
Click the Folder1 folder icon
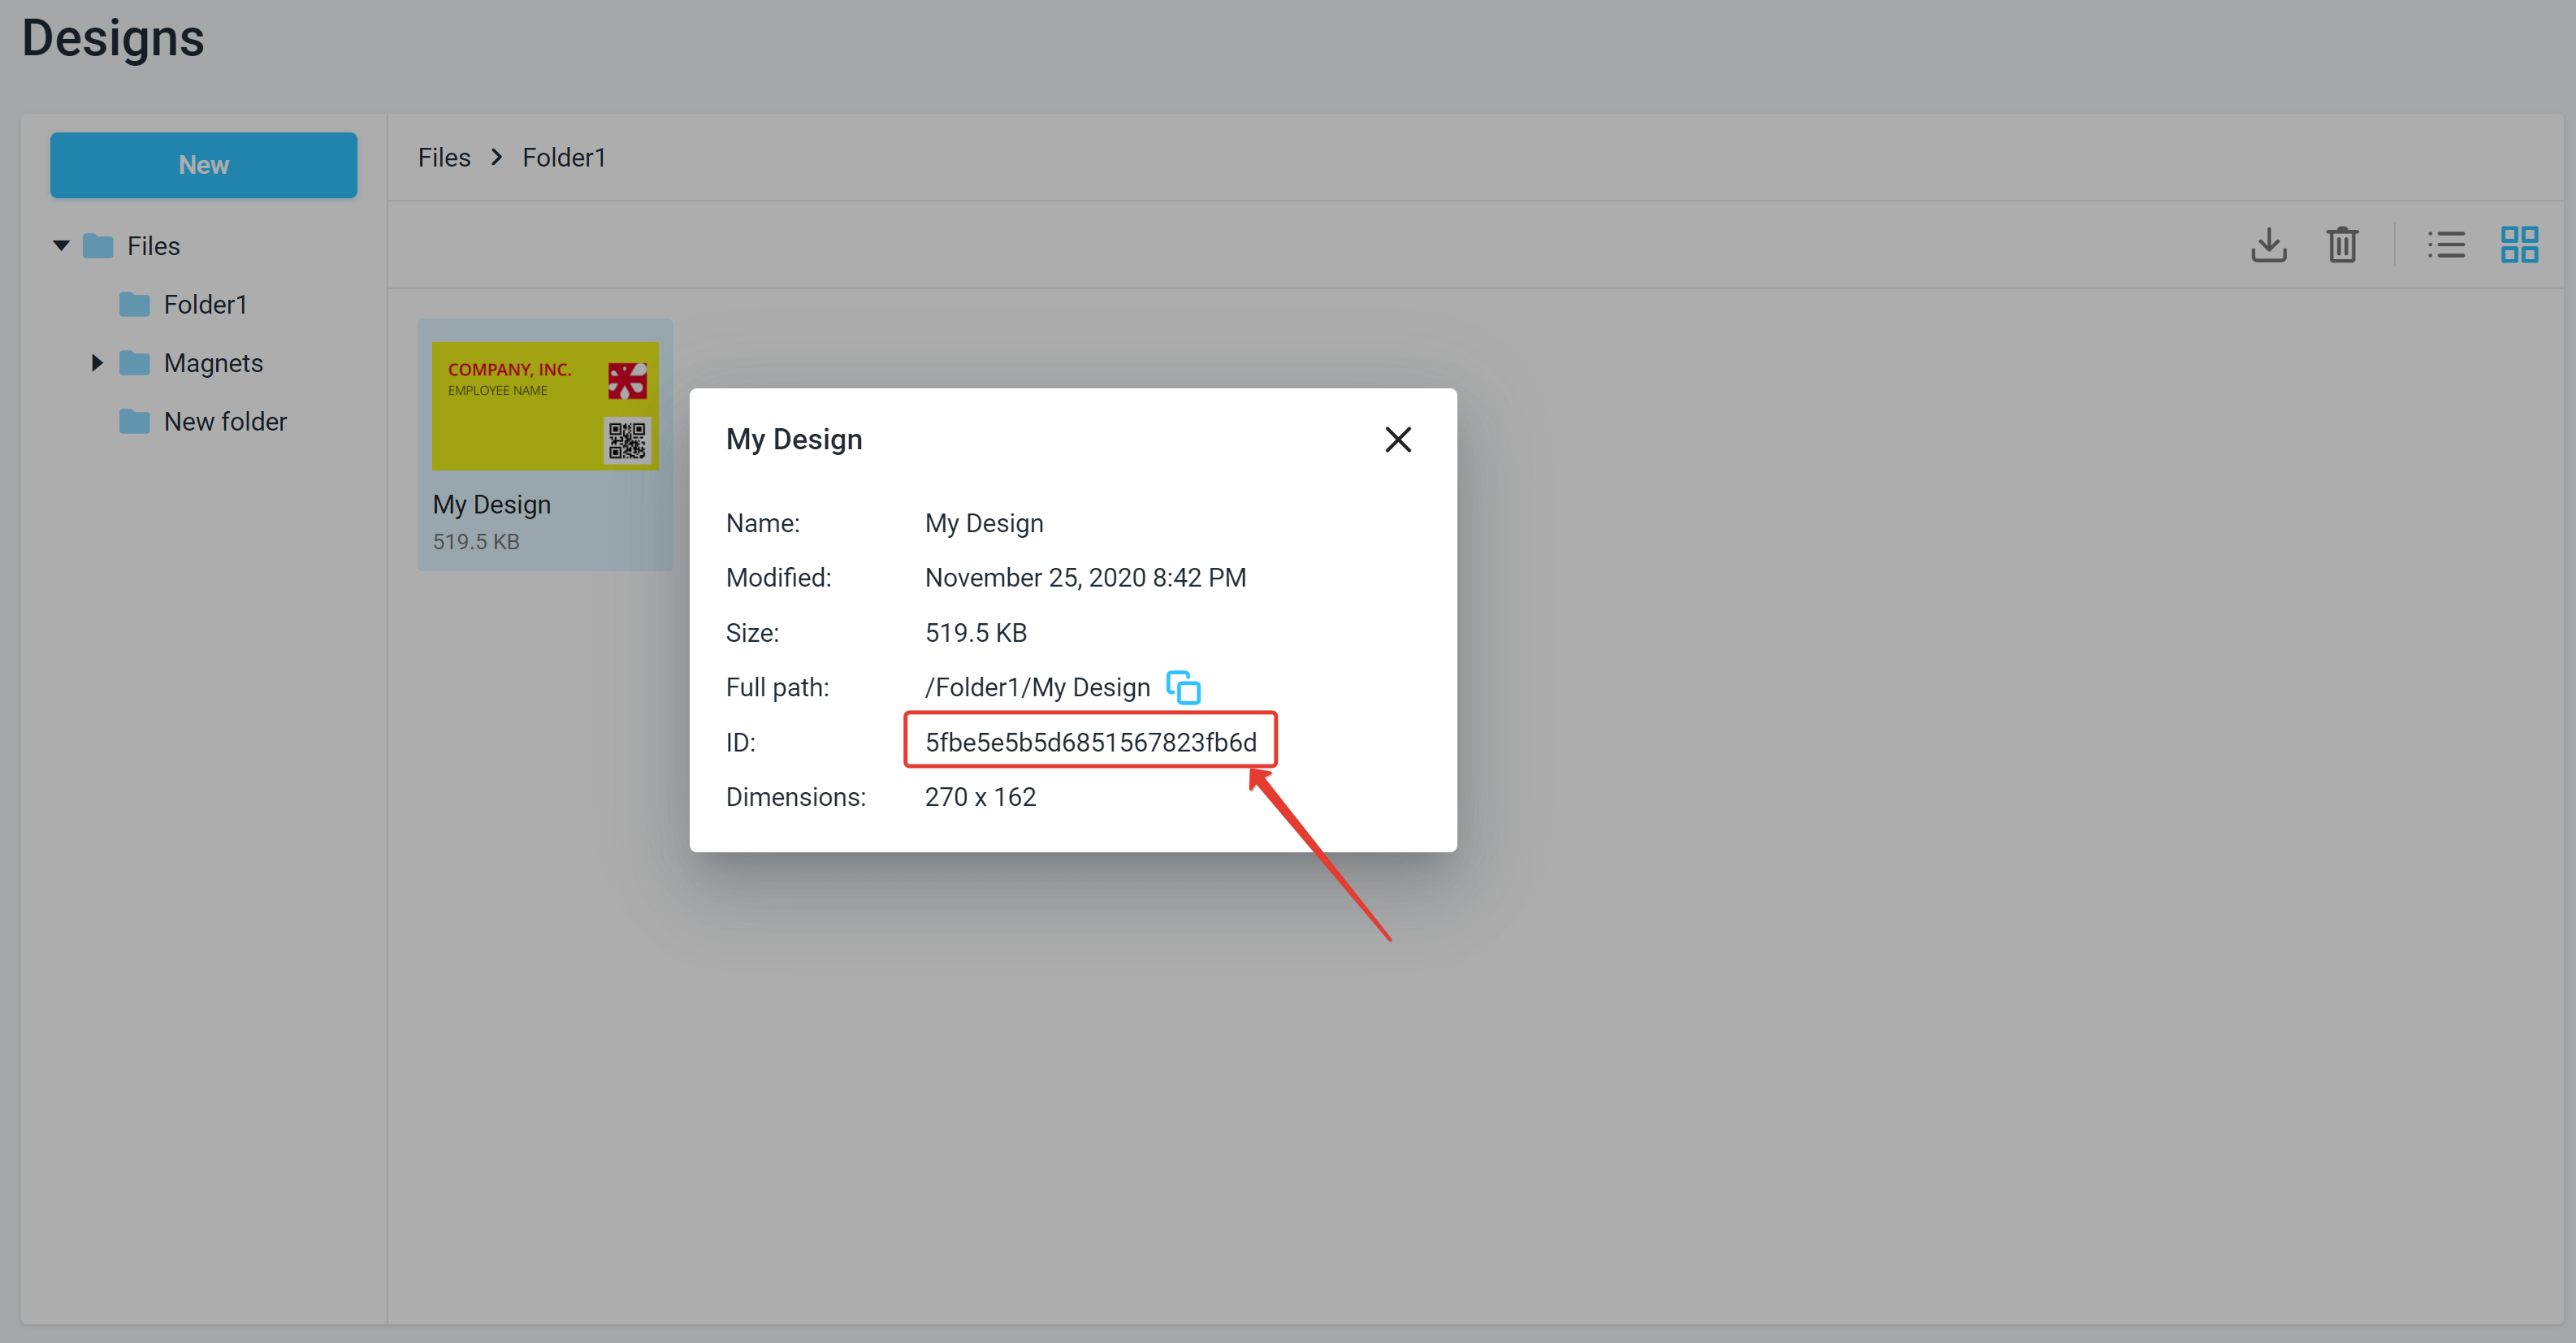(134, 305)
